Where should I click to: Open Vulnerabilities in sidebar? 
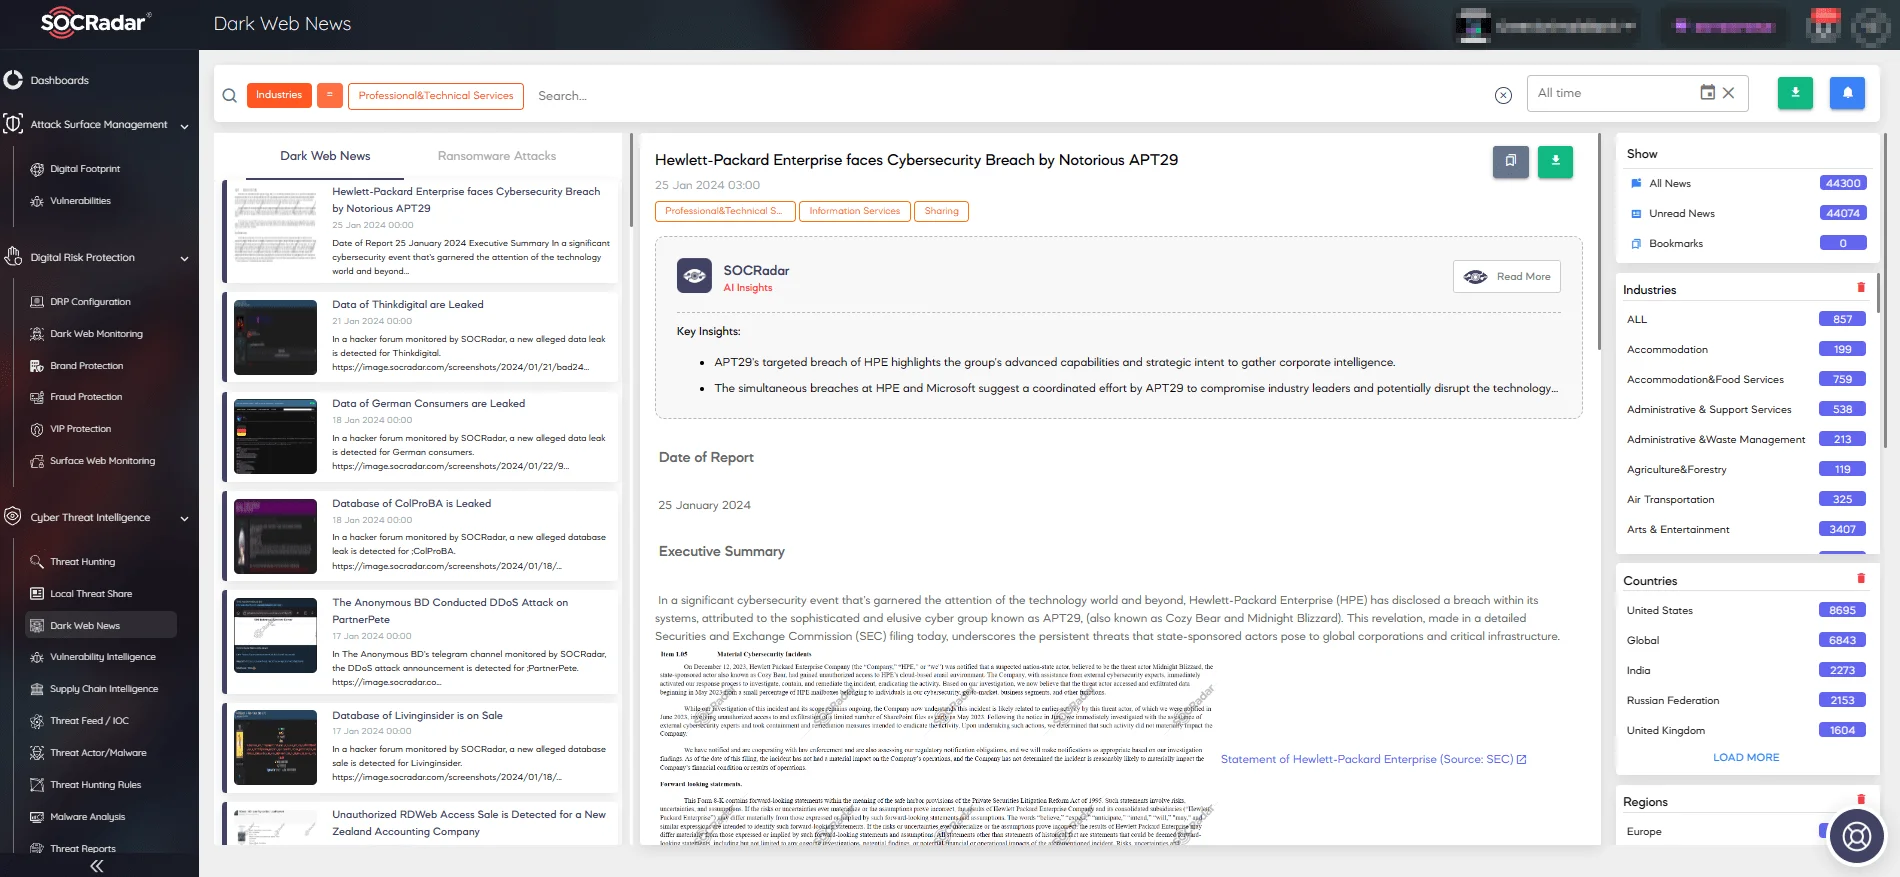point(80,201)
